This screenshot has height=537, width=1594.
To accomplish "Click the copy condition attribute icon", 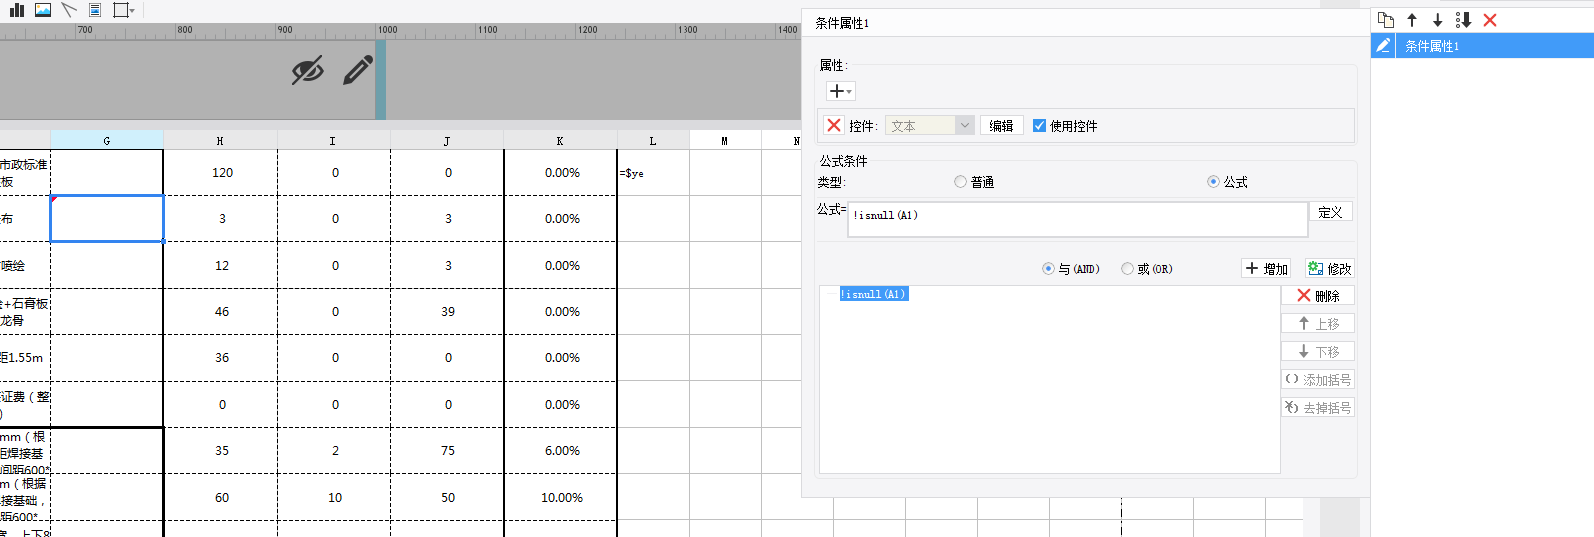I will [x=1386, y=20].
